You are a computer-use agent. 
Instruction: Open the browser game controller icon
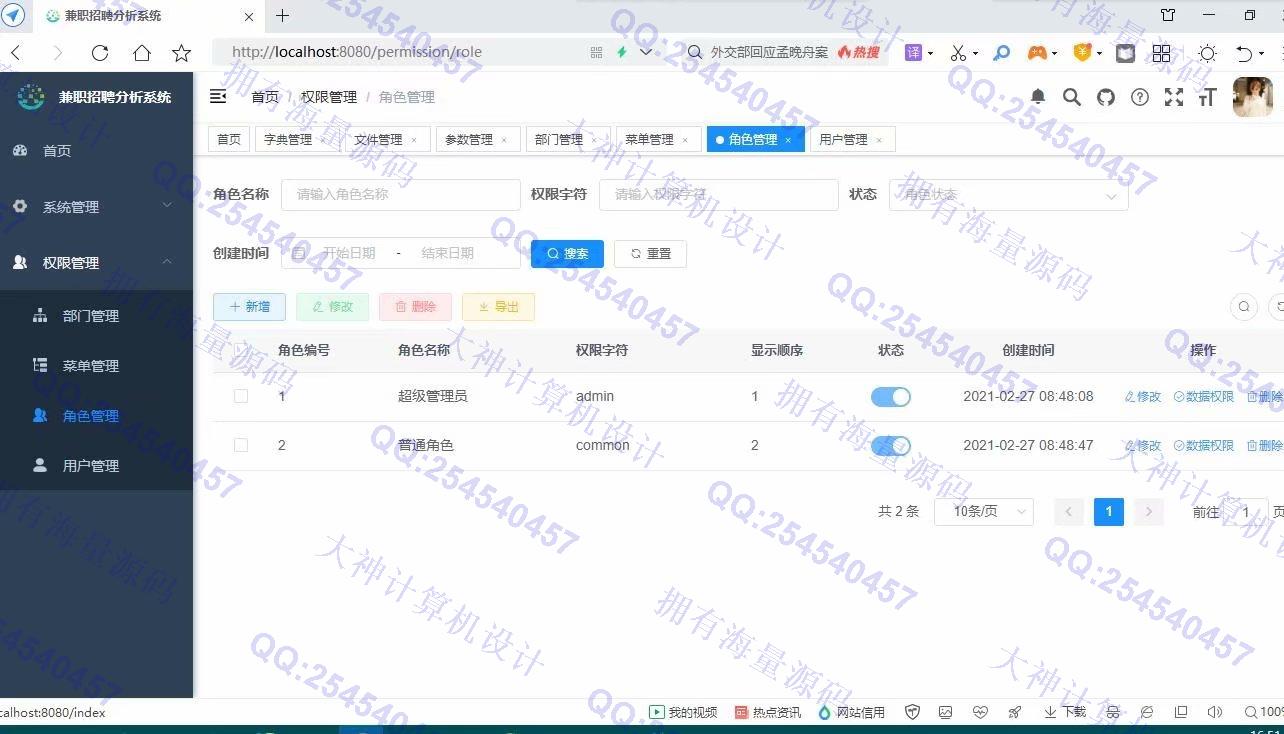(1037, 53)
